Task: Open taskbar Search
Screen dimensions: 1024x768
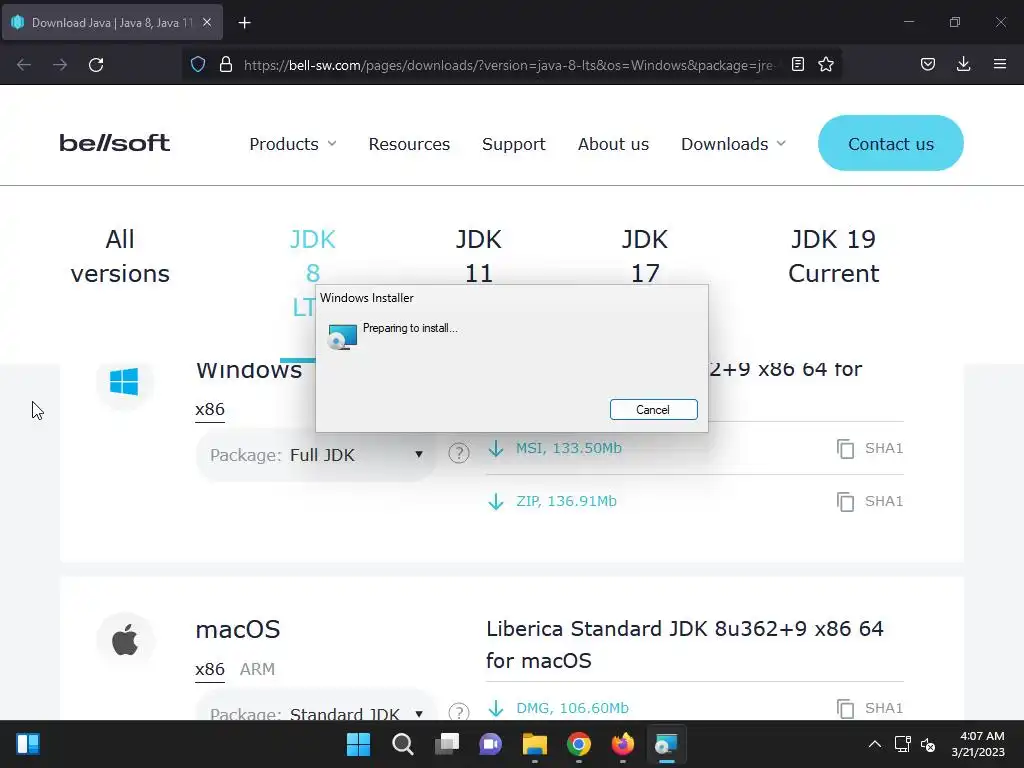Action: pos(402,744)
